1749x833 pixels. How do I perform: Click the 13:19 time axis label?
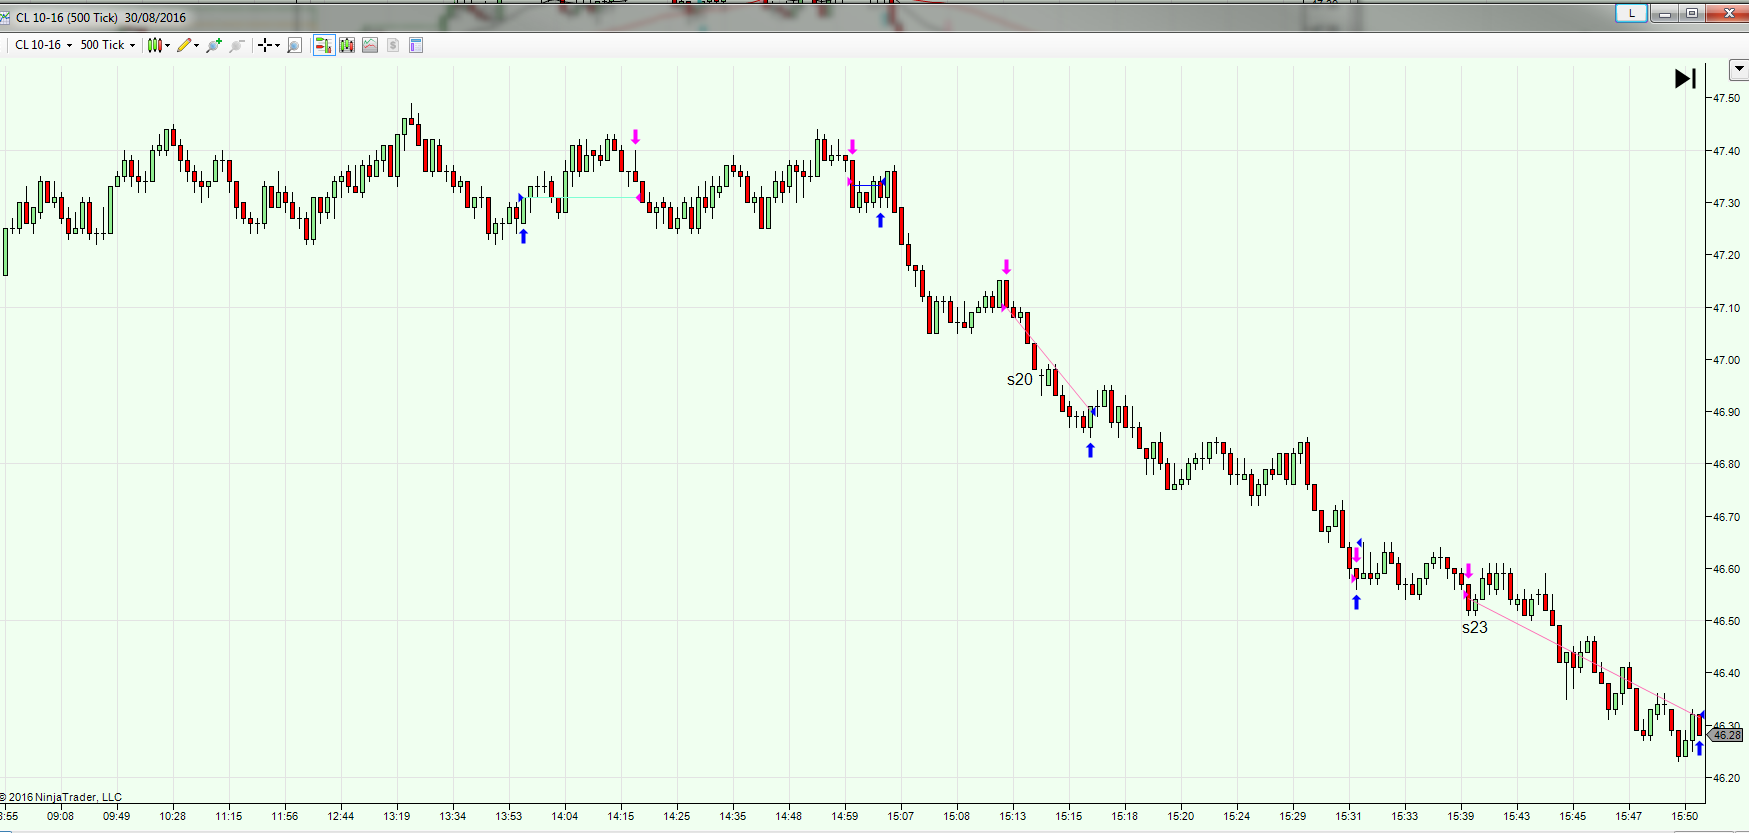click(396, 816)
